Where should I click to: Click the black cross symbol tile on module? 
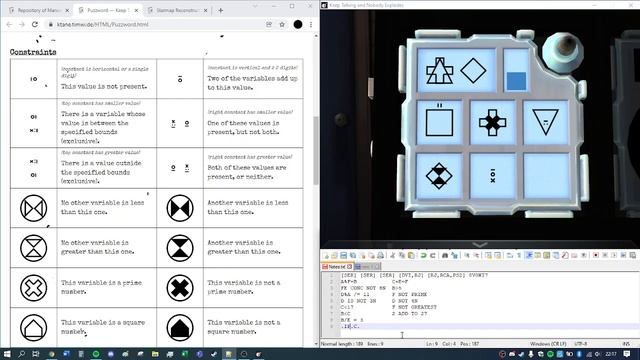tap(493, 122)
